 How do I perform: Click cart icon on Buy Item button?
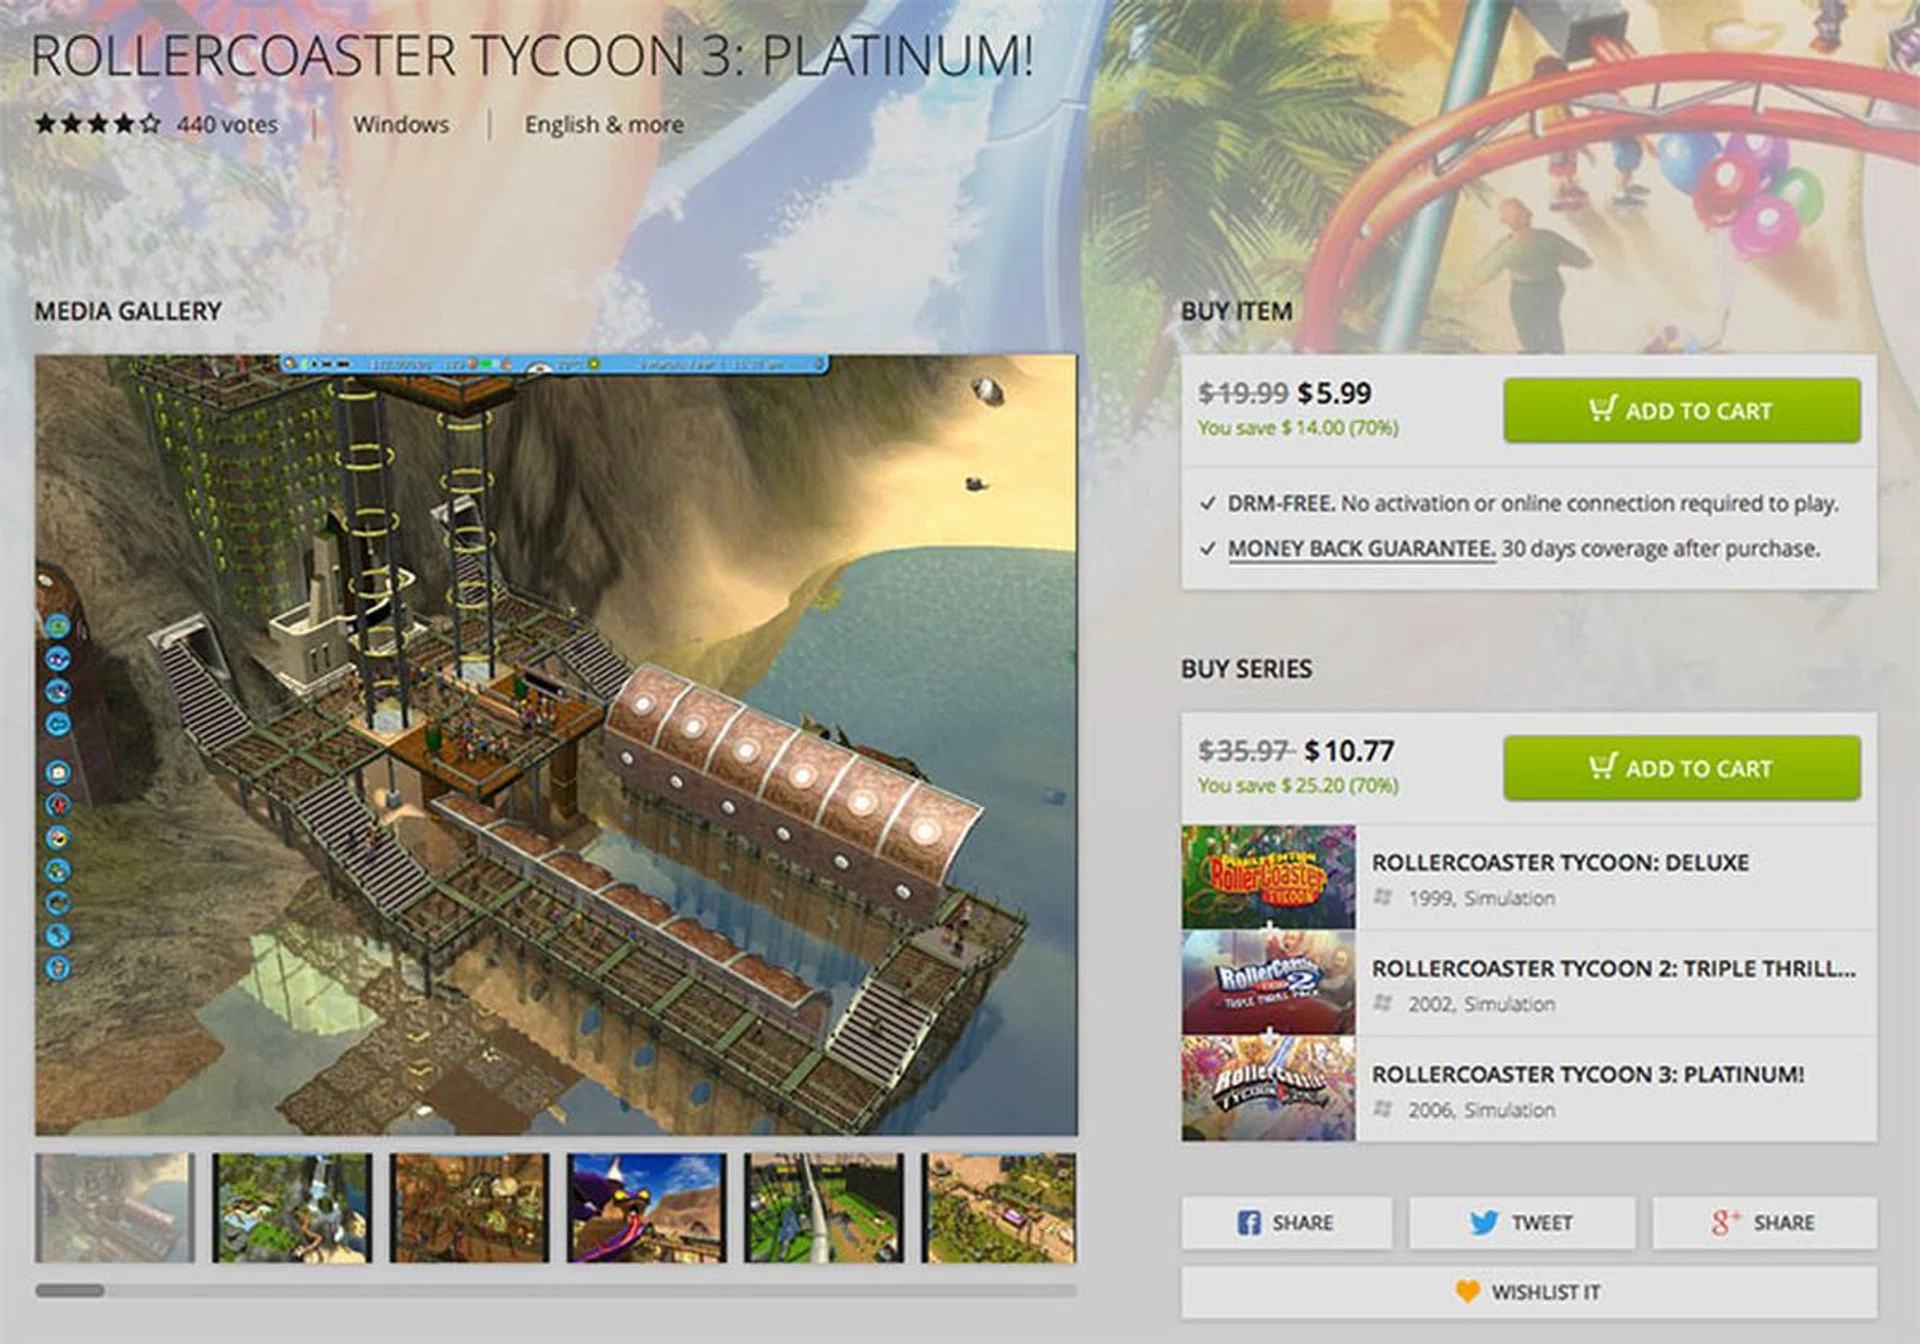coord(1602,409)
